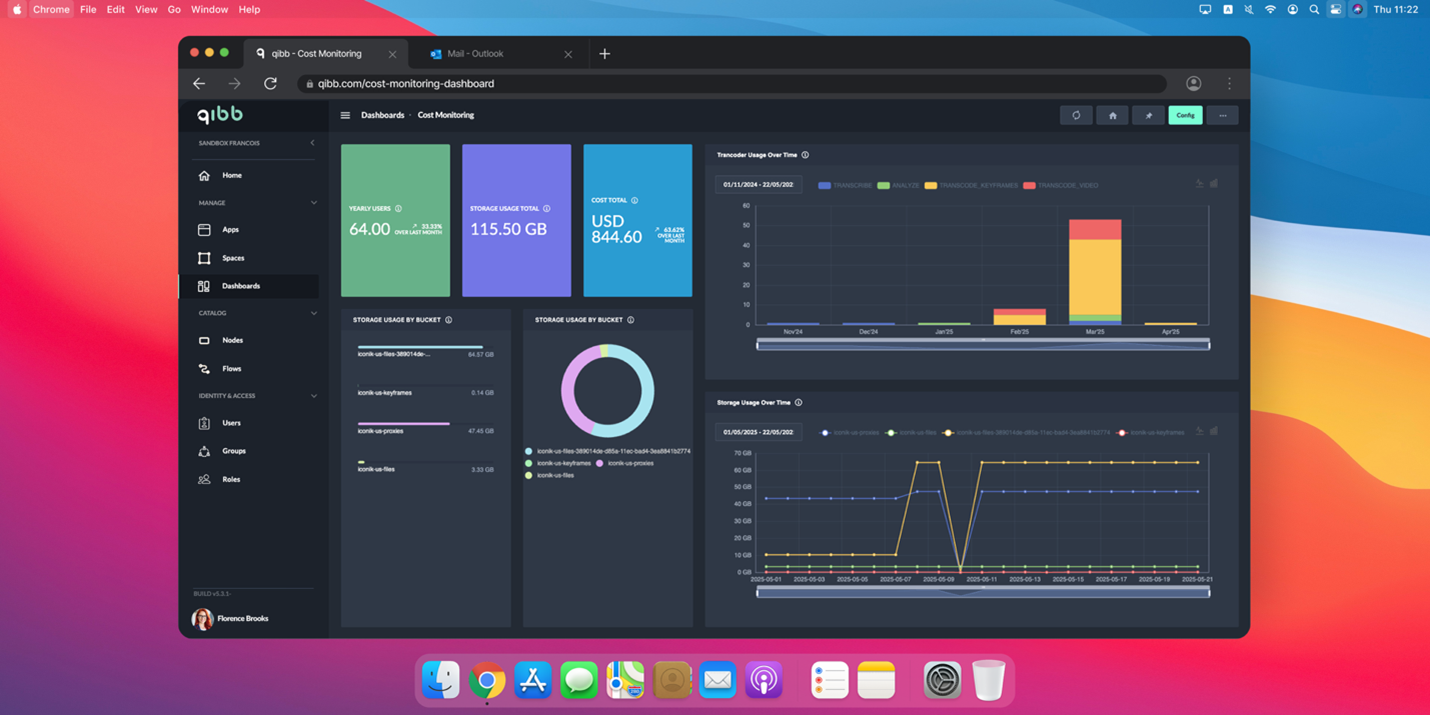
Task: Switch Trancoder chart to line view icon
Action: (x=1199, y=184)
